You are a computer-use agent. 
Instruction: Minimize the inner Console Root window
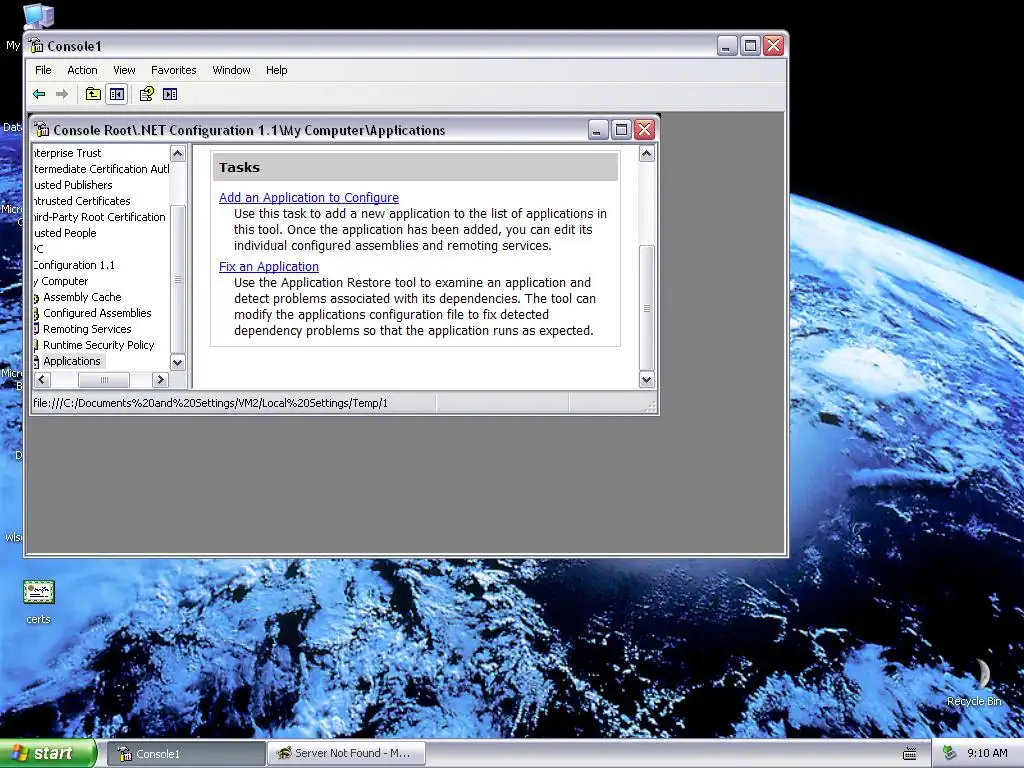click(598, 129)
